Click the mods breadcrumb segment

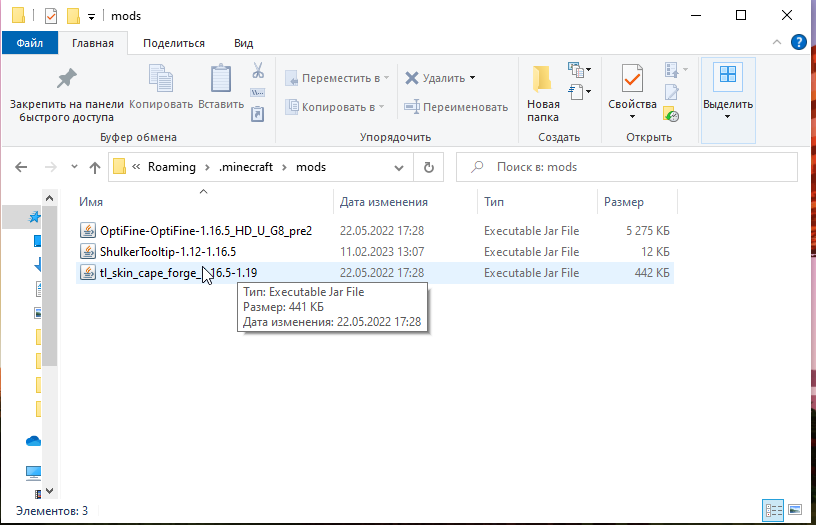click(311, 167)
